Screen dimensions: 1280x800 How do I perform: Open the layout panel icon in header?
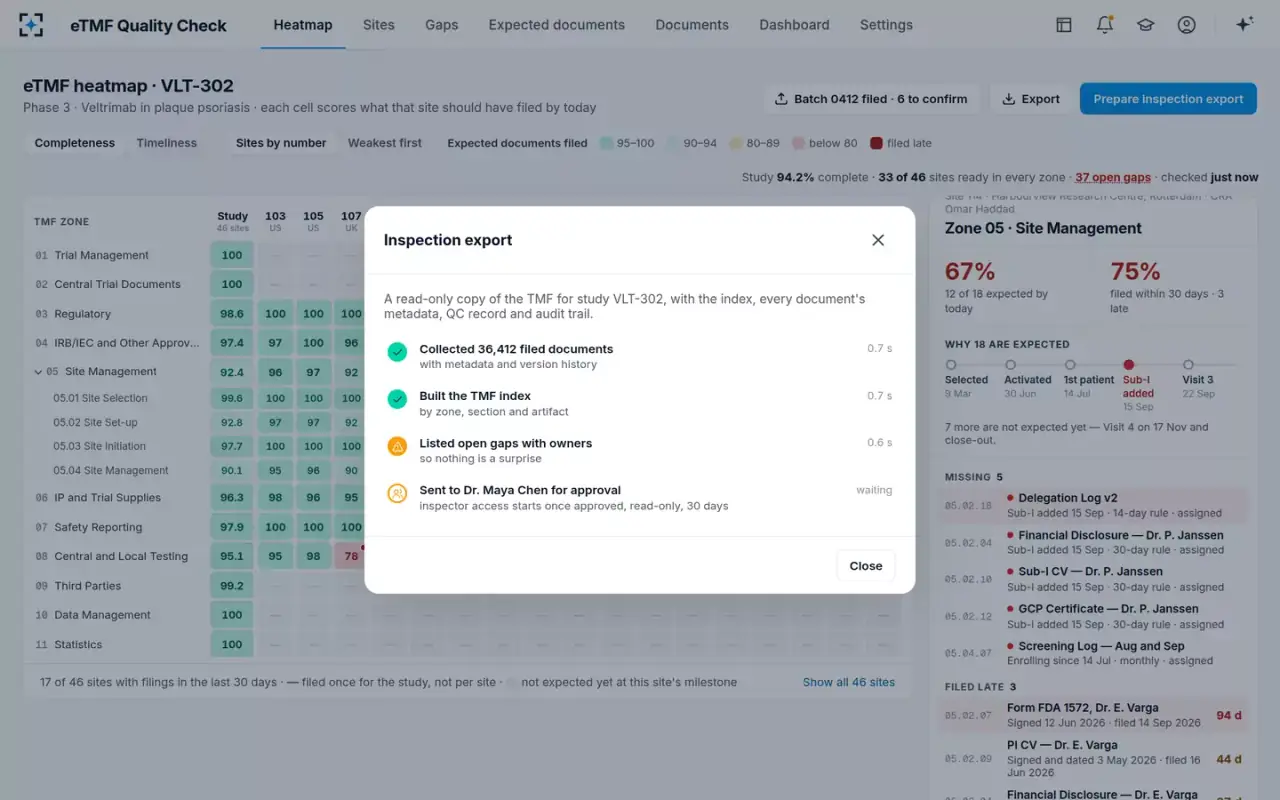(x=1064, y=25)
